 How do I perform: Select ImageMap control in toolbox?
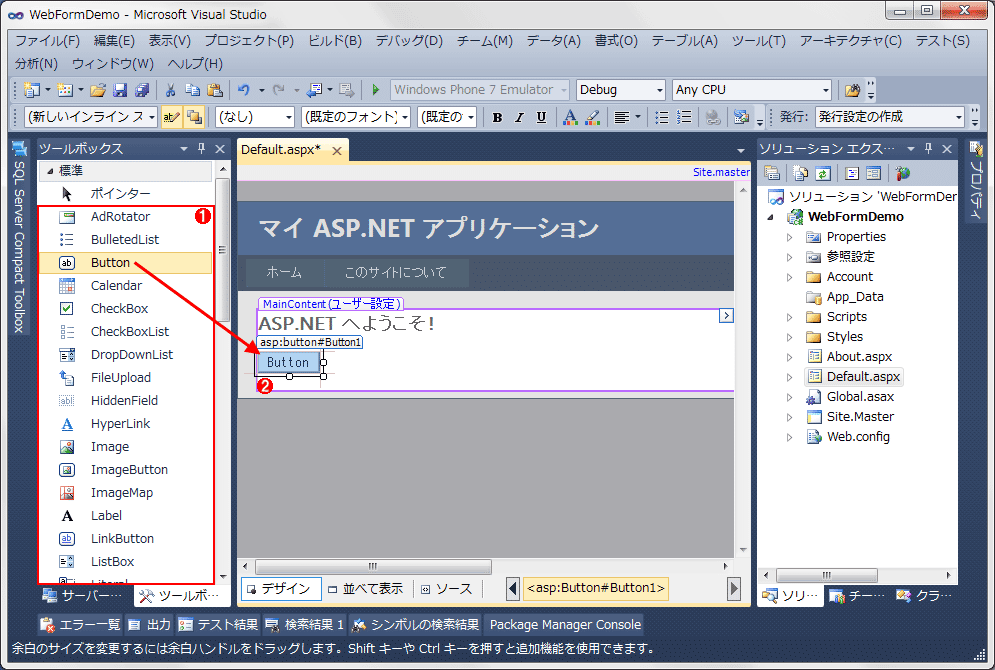(125, 492)
